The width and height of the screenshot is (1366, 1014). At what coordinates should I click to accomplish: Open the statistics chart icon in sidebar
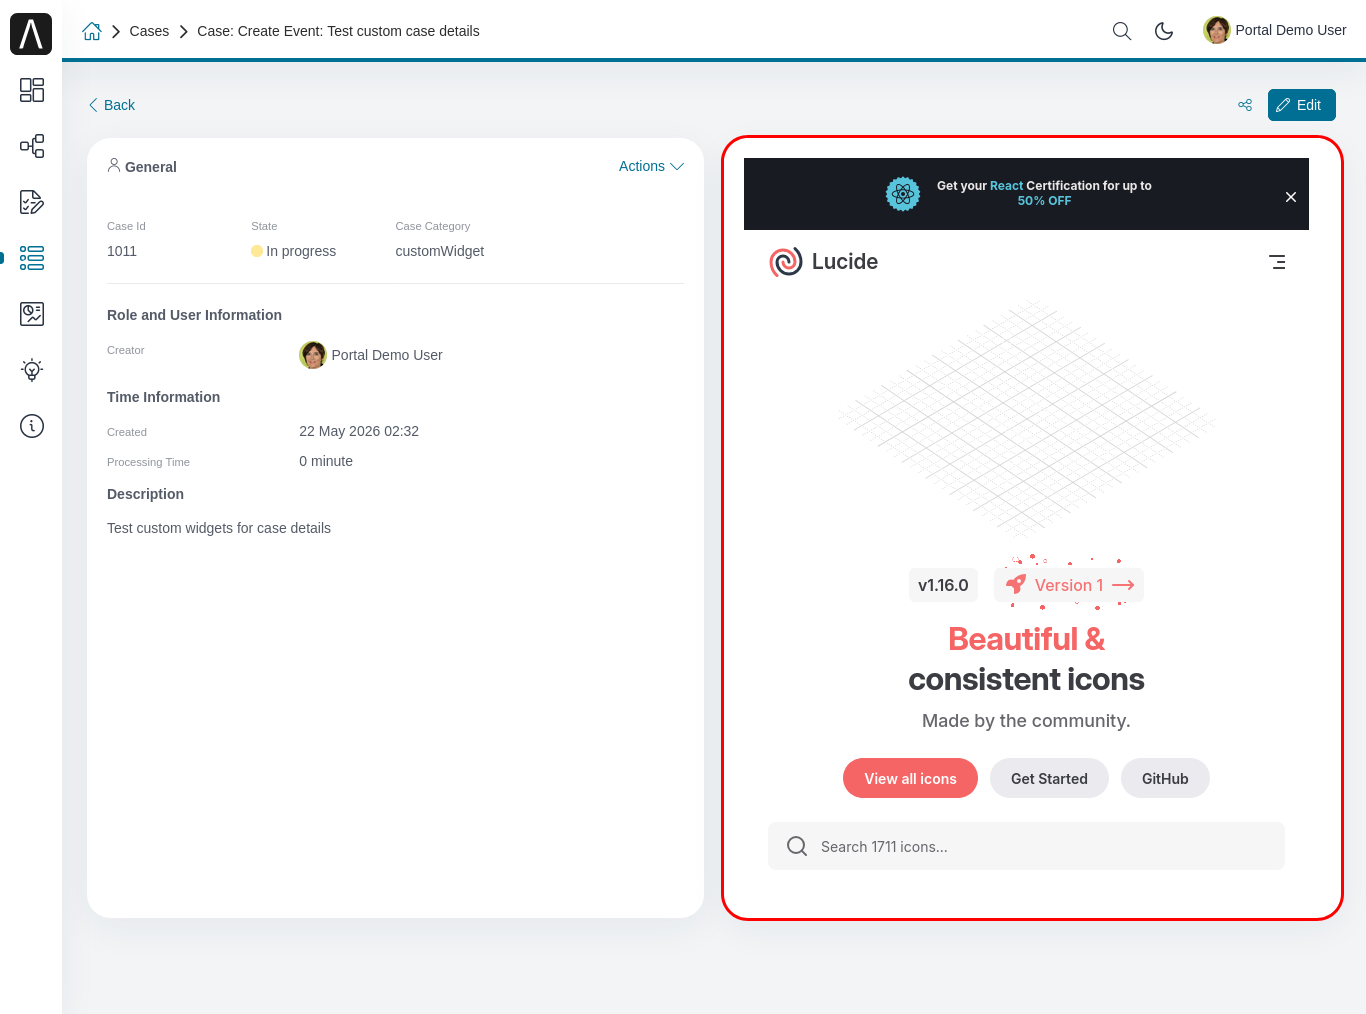pyautogui.click(x=32, y=314)
